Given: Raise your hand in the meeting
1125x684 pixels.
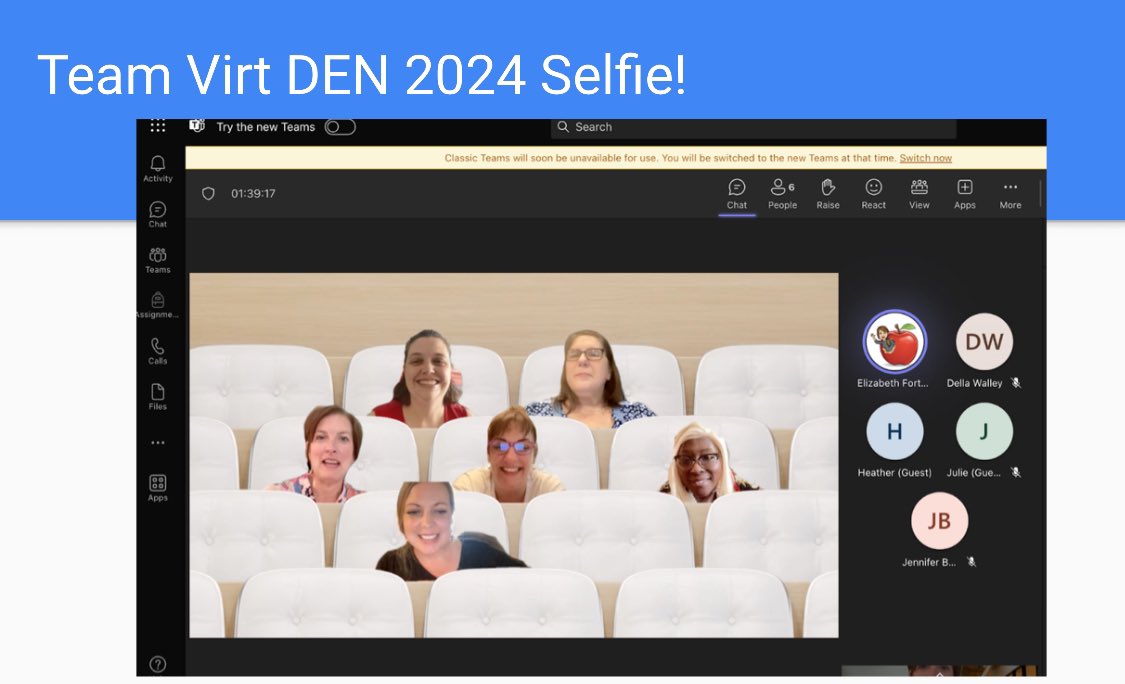Looking at the screenshot, I should pos(827,194).
